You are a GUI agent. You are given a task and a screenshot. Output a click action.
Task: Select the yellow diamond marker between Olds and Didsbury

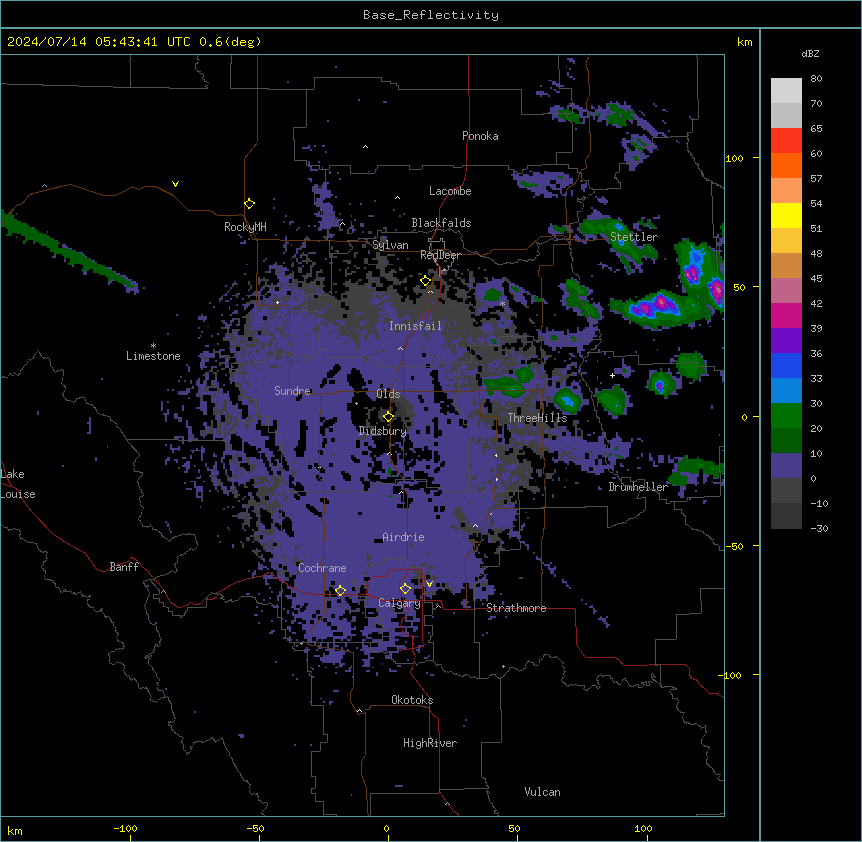click(388, 417)
